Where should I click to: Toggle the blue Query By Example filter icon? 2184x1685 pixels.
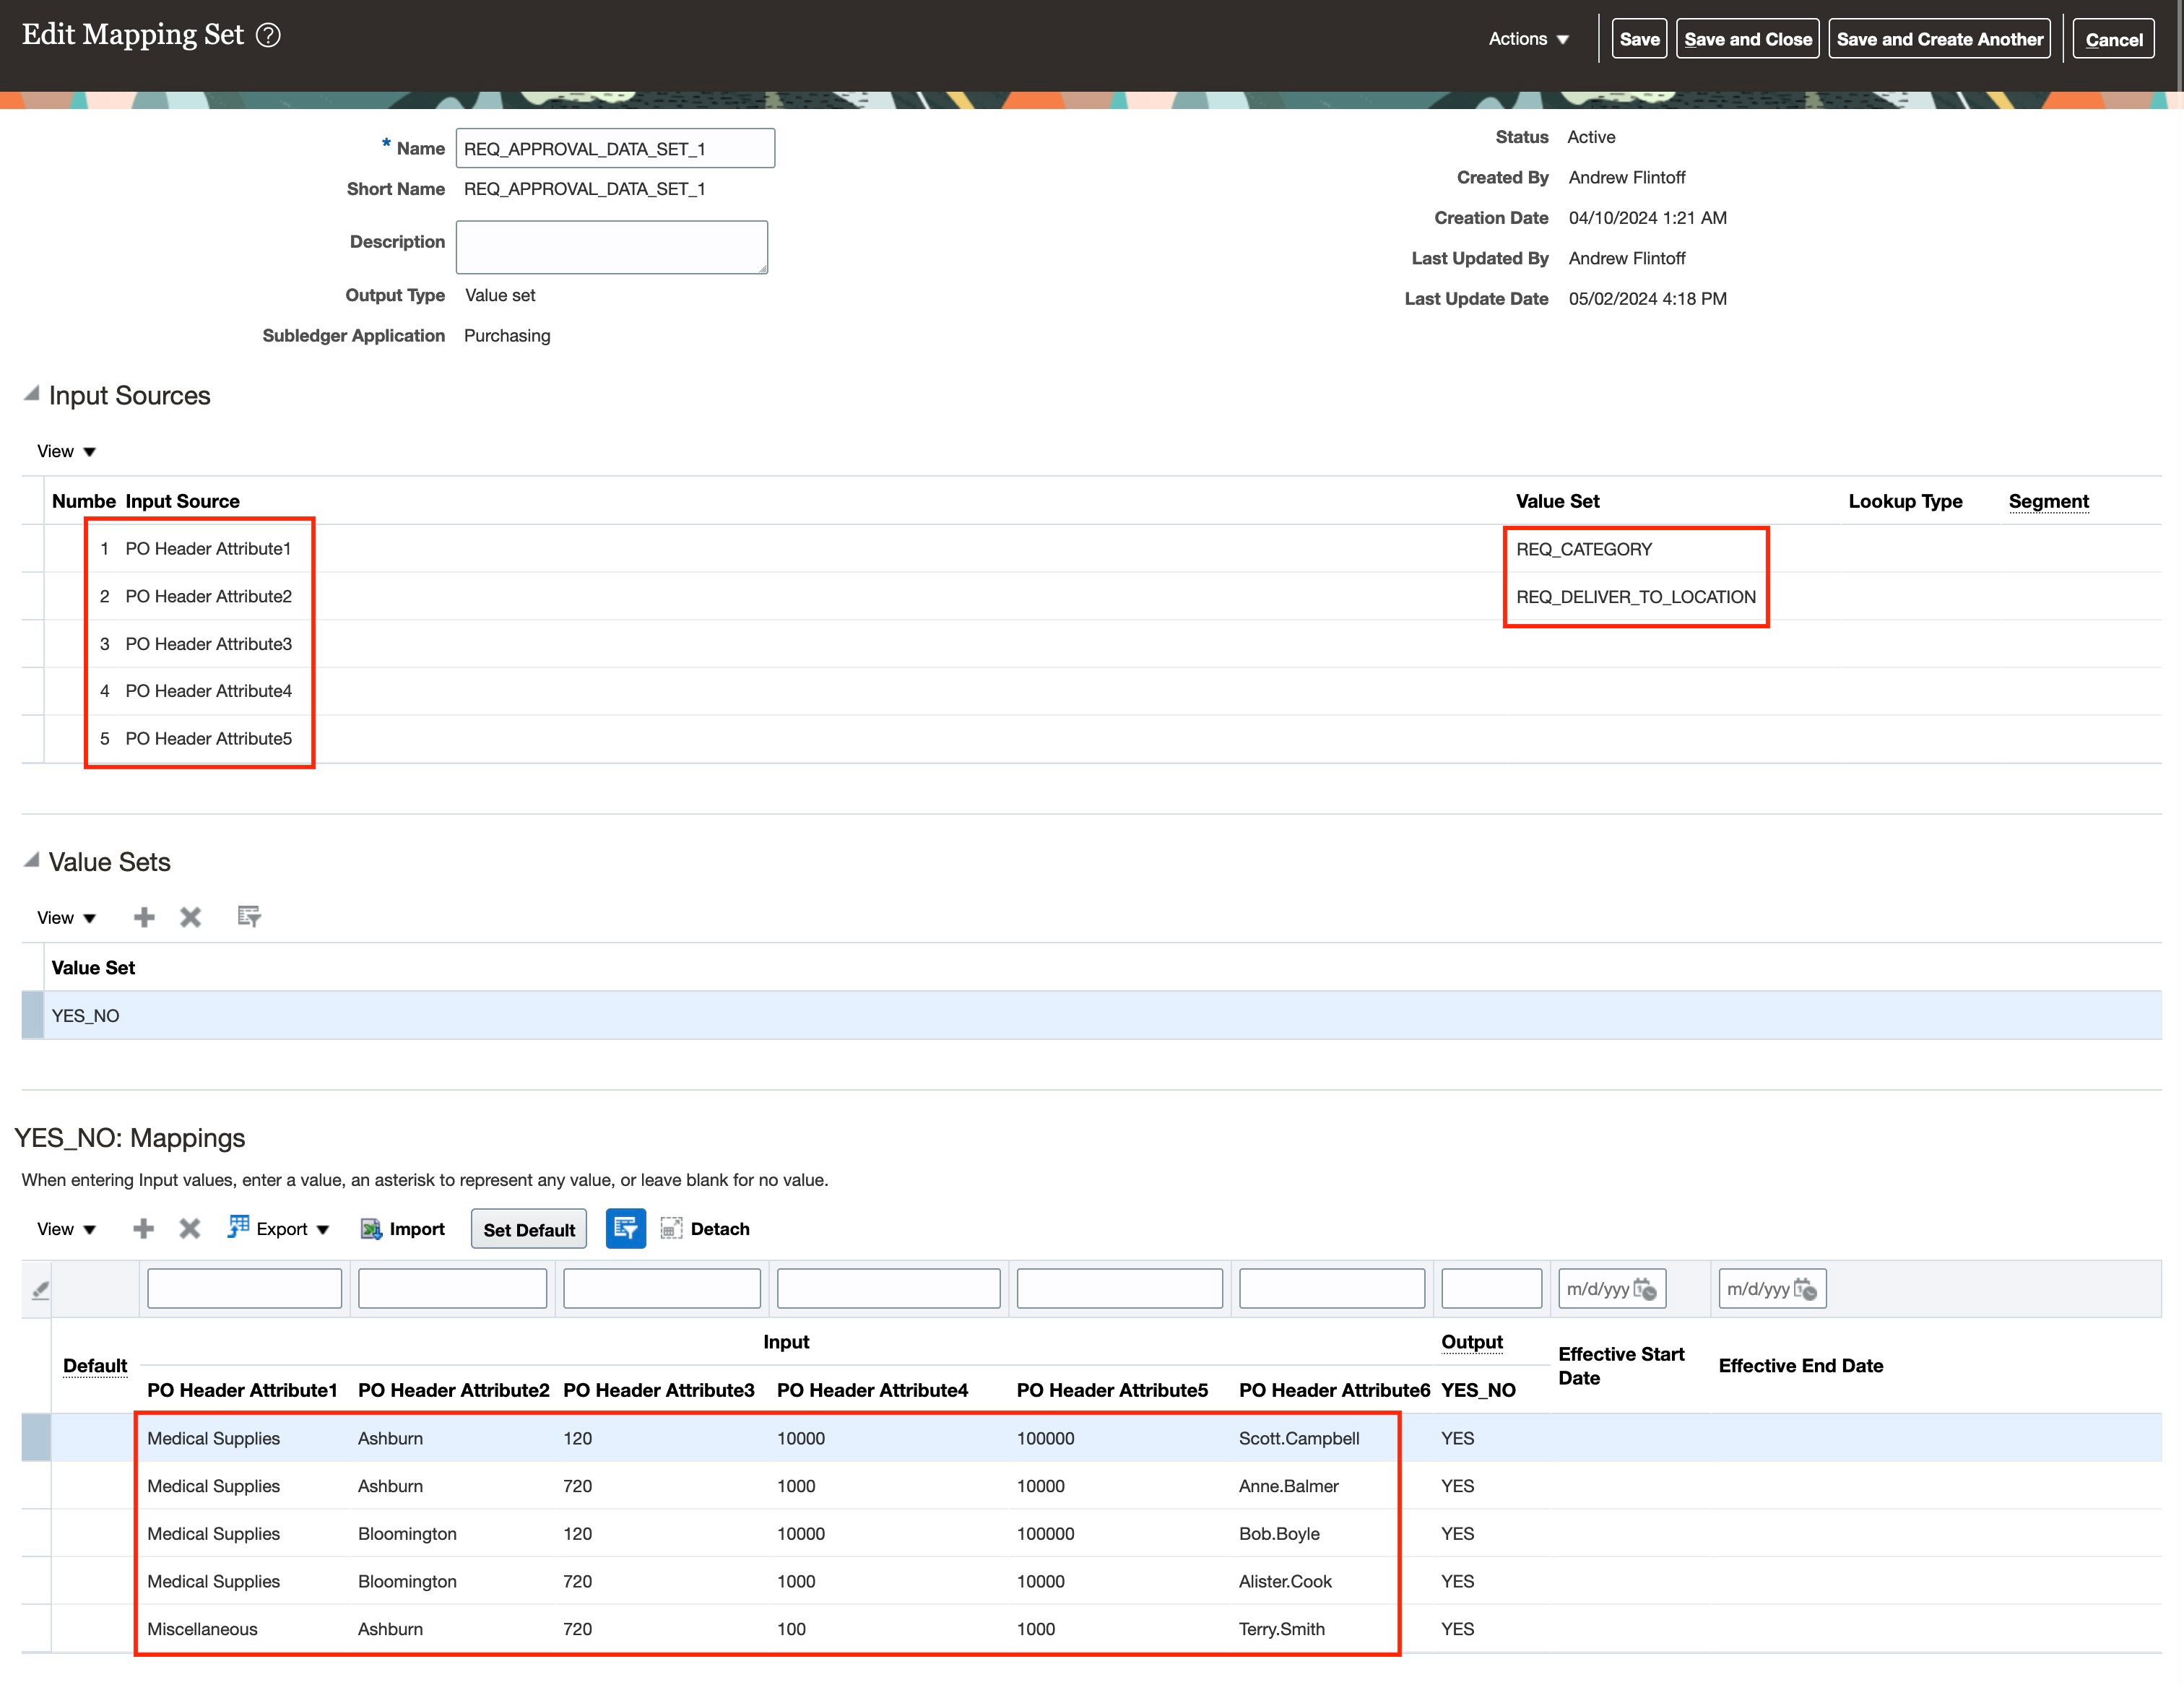tap(626, 1228)
